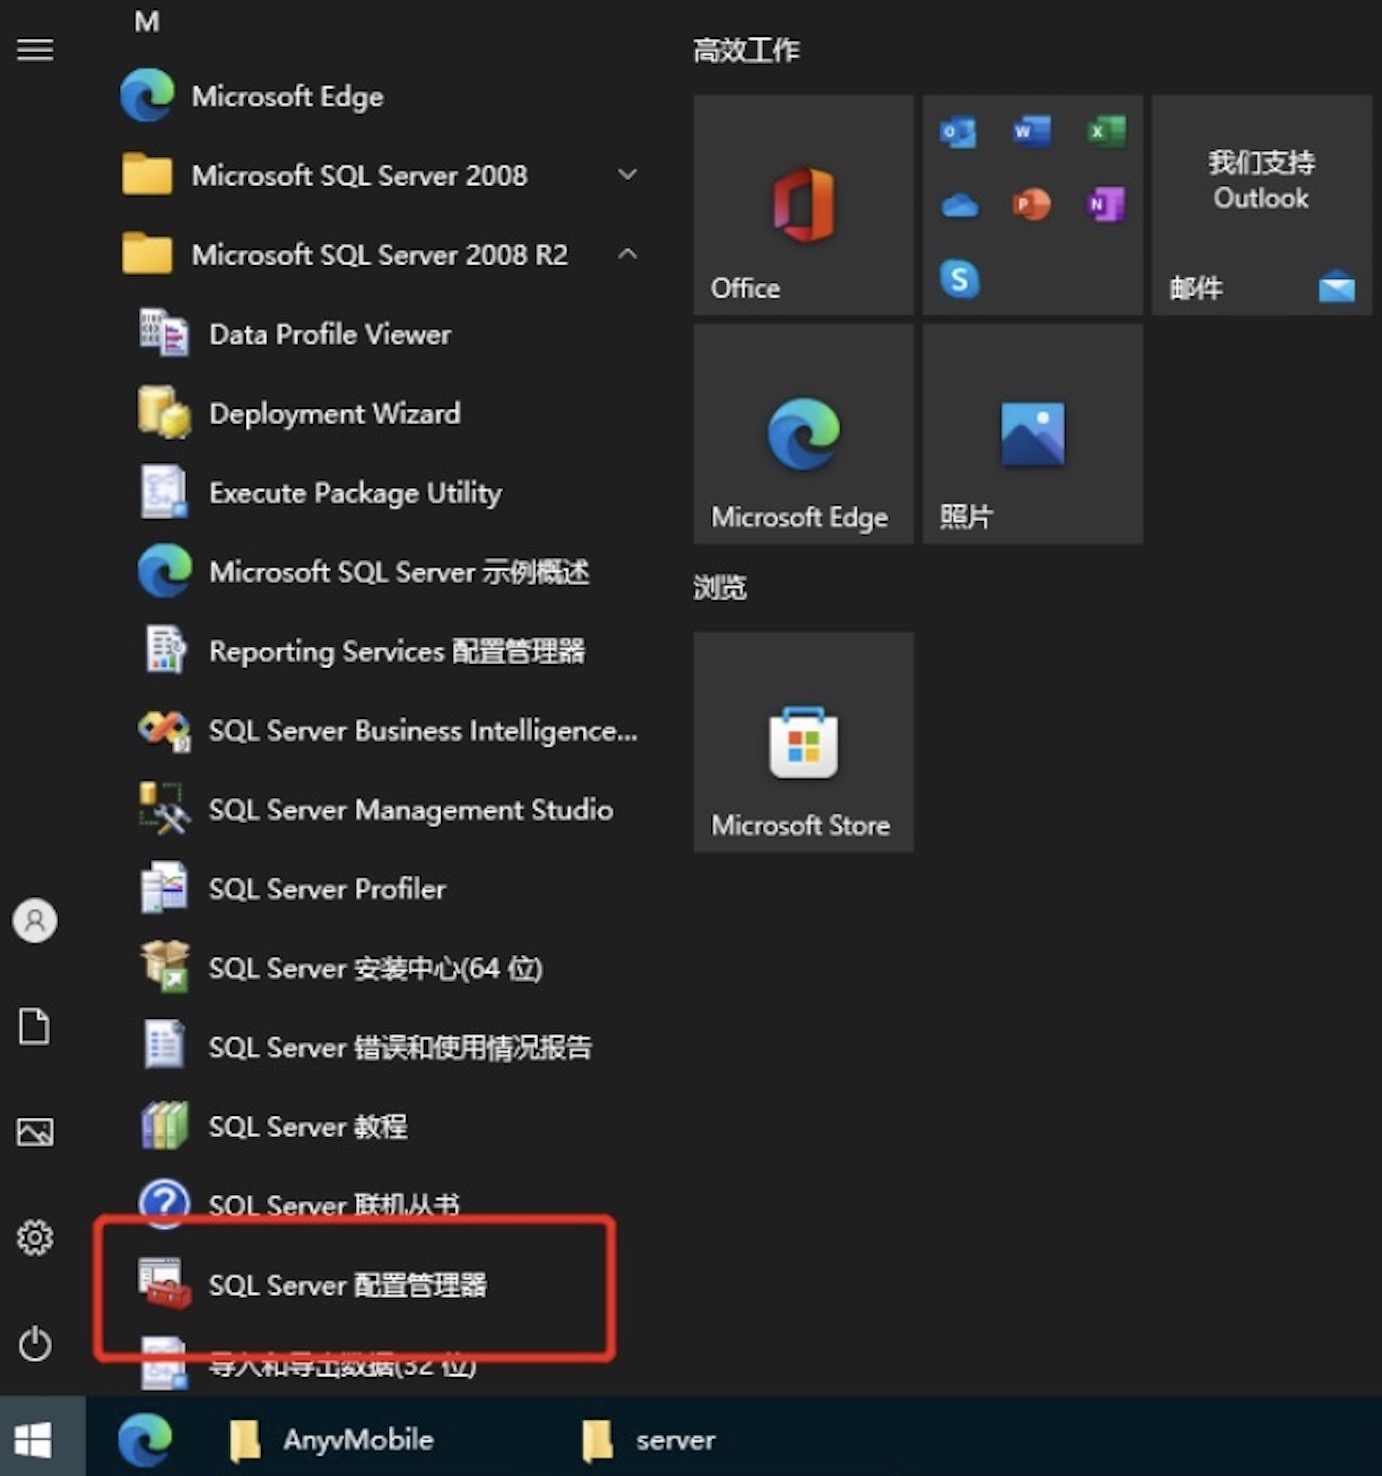Select the SQL Server Management Studio label
Screen dimensions: 1382x1476
(411, 810)
